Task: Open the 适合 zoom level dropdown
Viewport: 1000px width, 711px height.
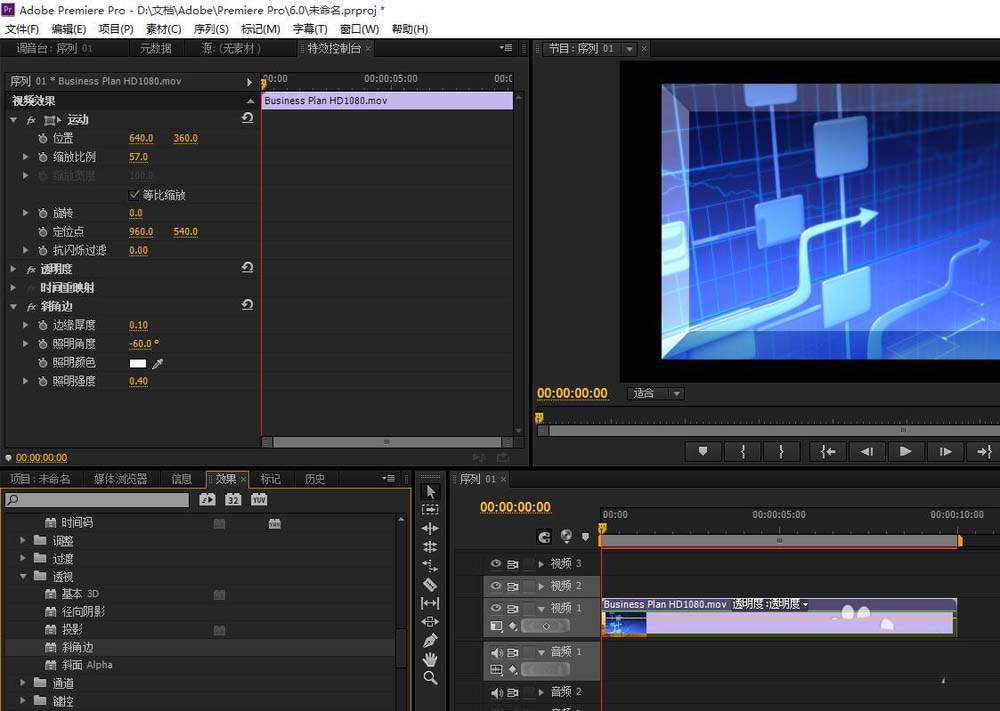Action: pyautogui.click(x=656, y=393)
